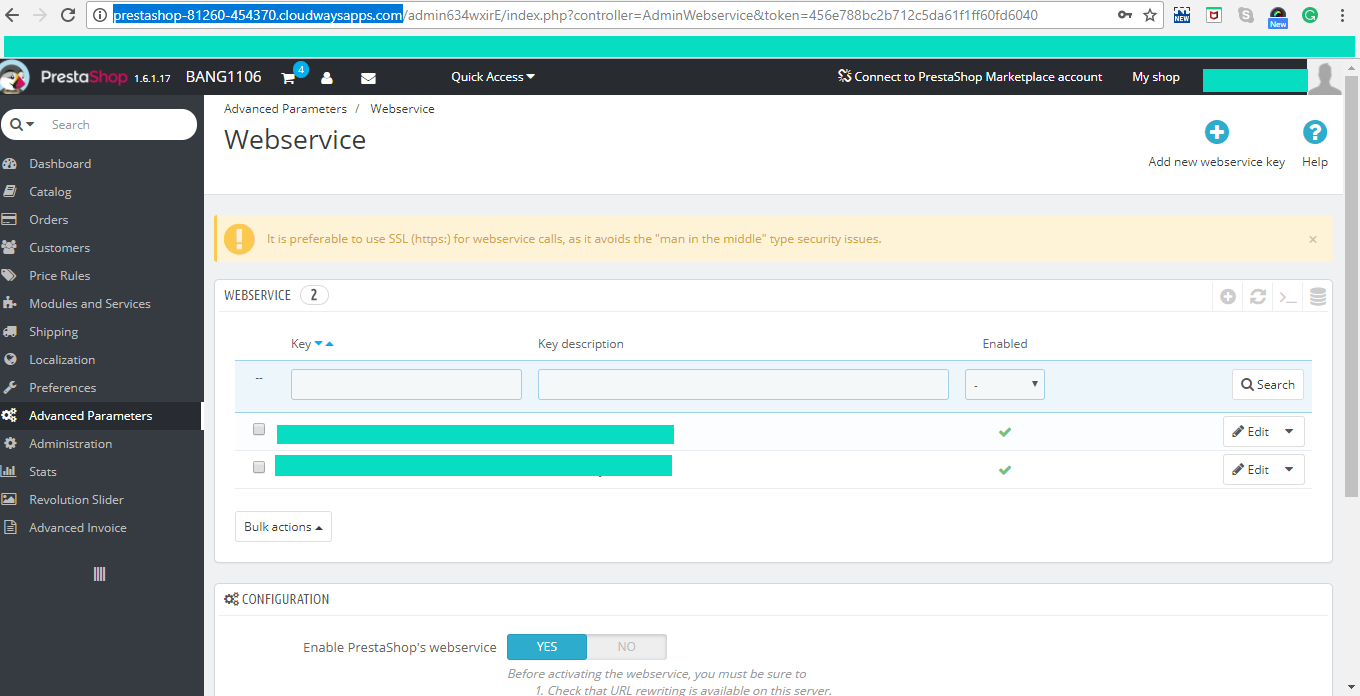This screenshot has height=696, width=1360.
Task: Click the Search filter button
Action: click(1267, 385)
